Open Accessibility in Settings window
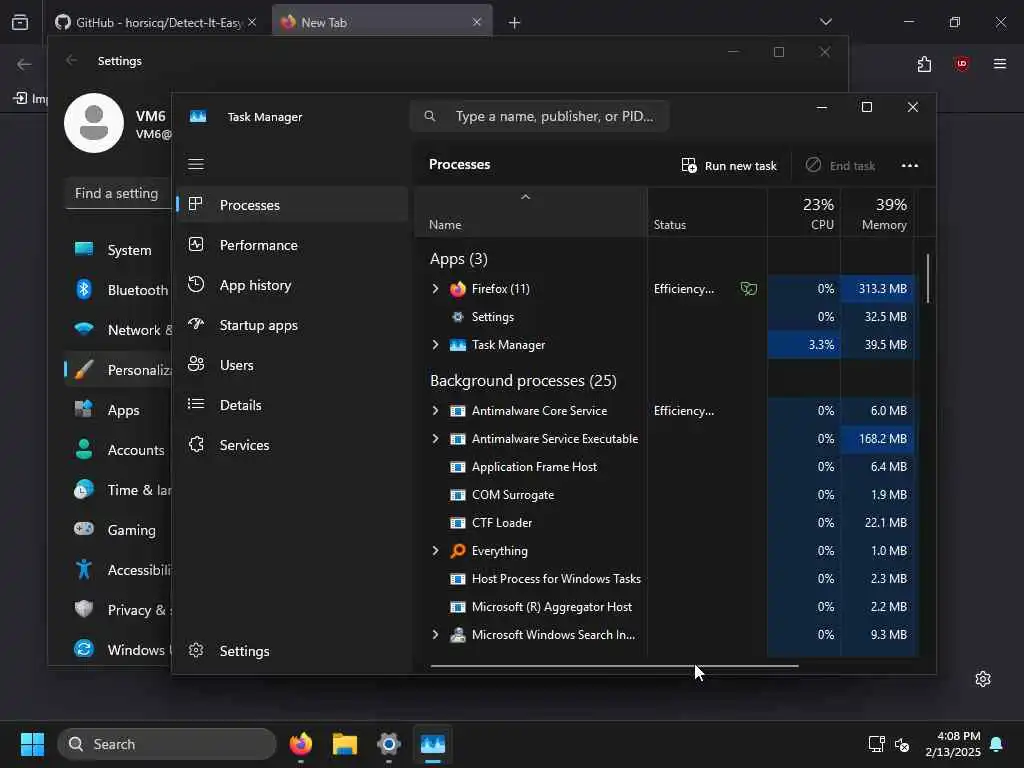 119,570
